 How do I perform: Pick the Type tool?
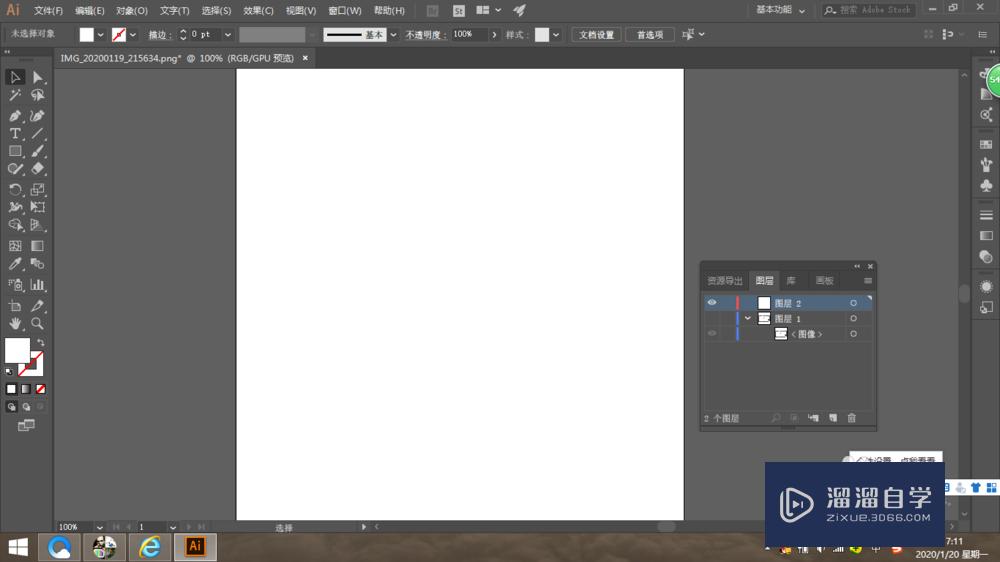[15, 133]
